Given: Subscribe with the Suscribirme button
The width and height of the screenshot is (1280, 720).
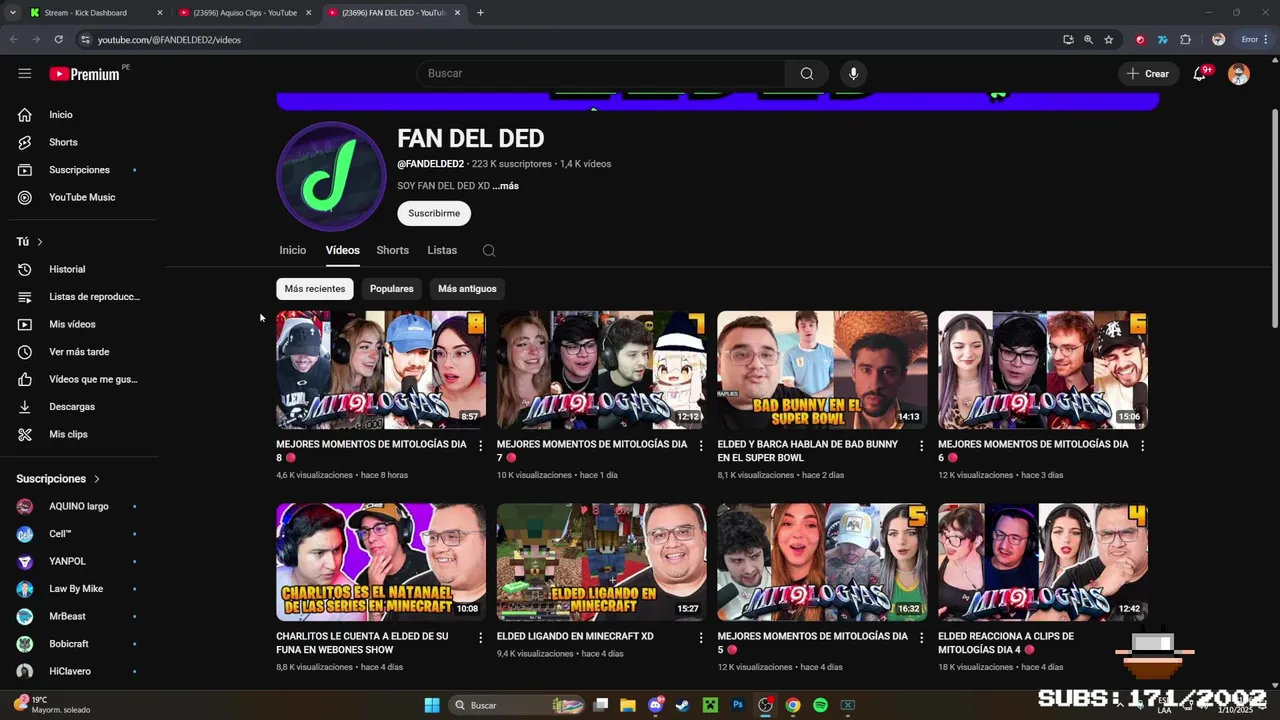Looking at the screenshot, I should 434,213.
